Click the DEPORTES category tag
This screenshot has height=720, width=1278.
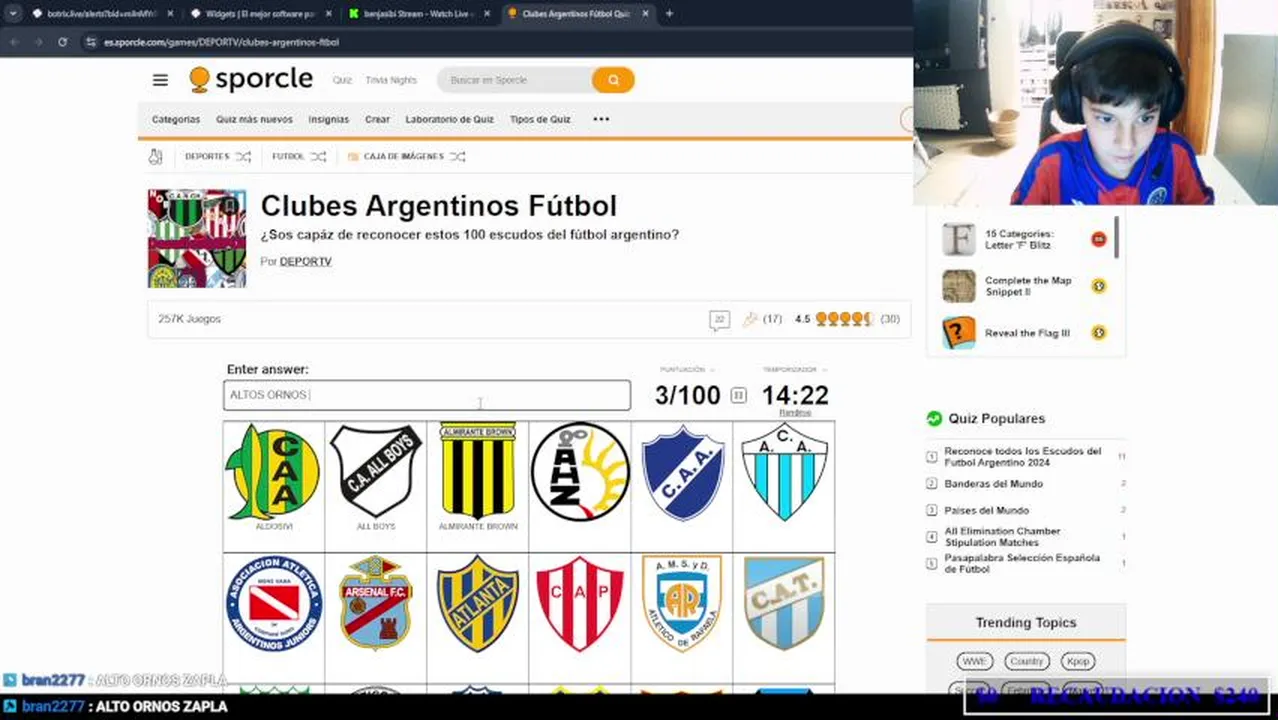[207, 157]
